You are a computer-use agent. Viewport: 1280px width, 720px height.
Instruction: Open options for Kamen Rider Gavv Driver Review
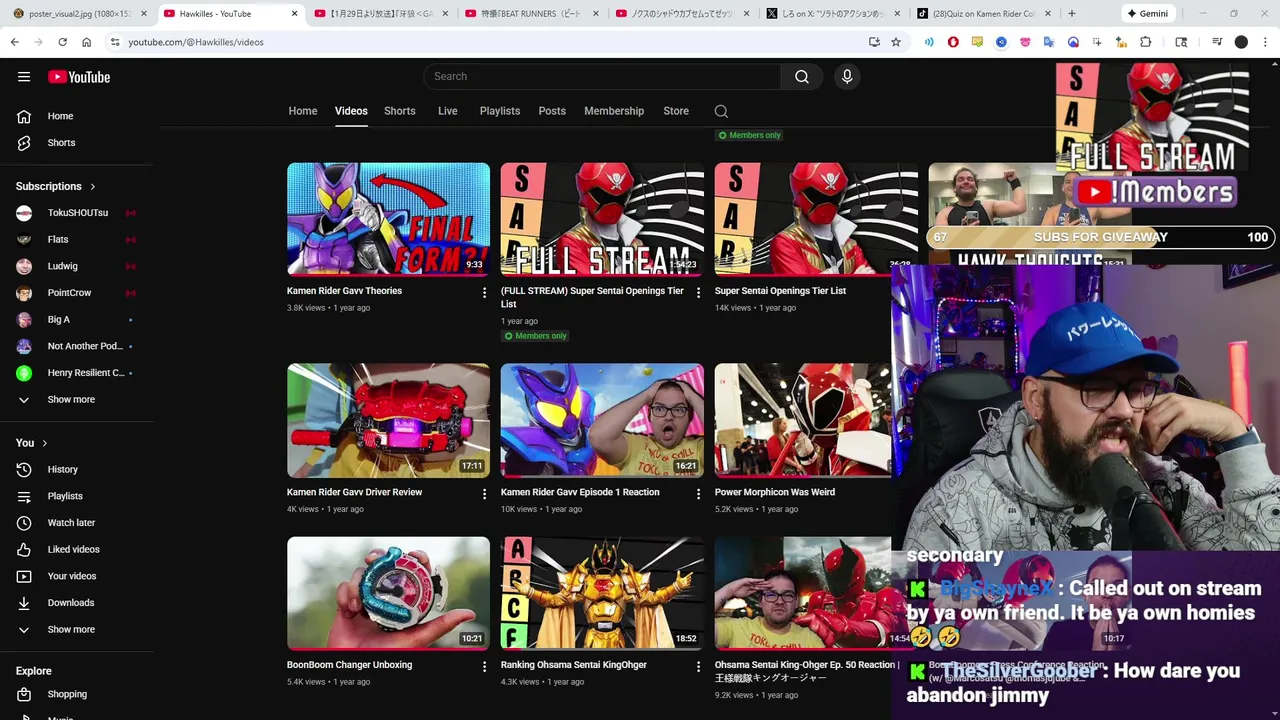(x=484, y=494)
